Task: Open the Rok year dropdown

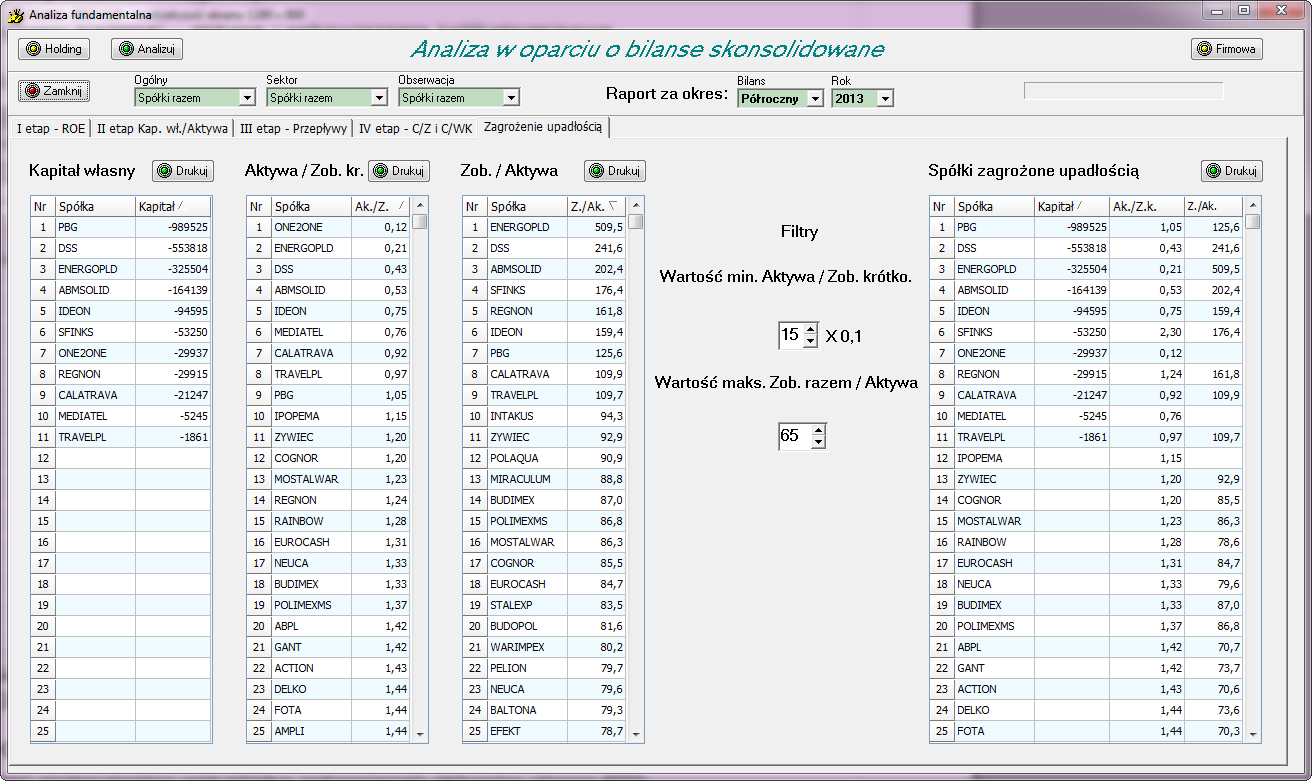Action: click(x=885, y=99)
